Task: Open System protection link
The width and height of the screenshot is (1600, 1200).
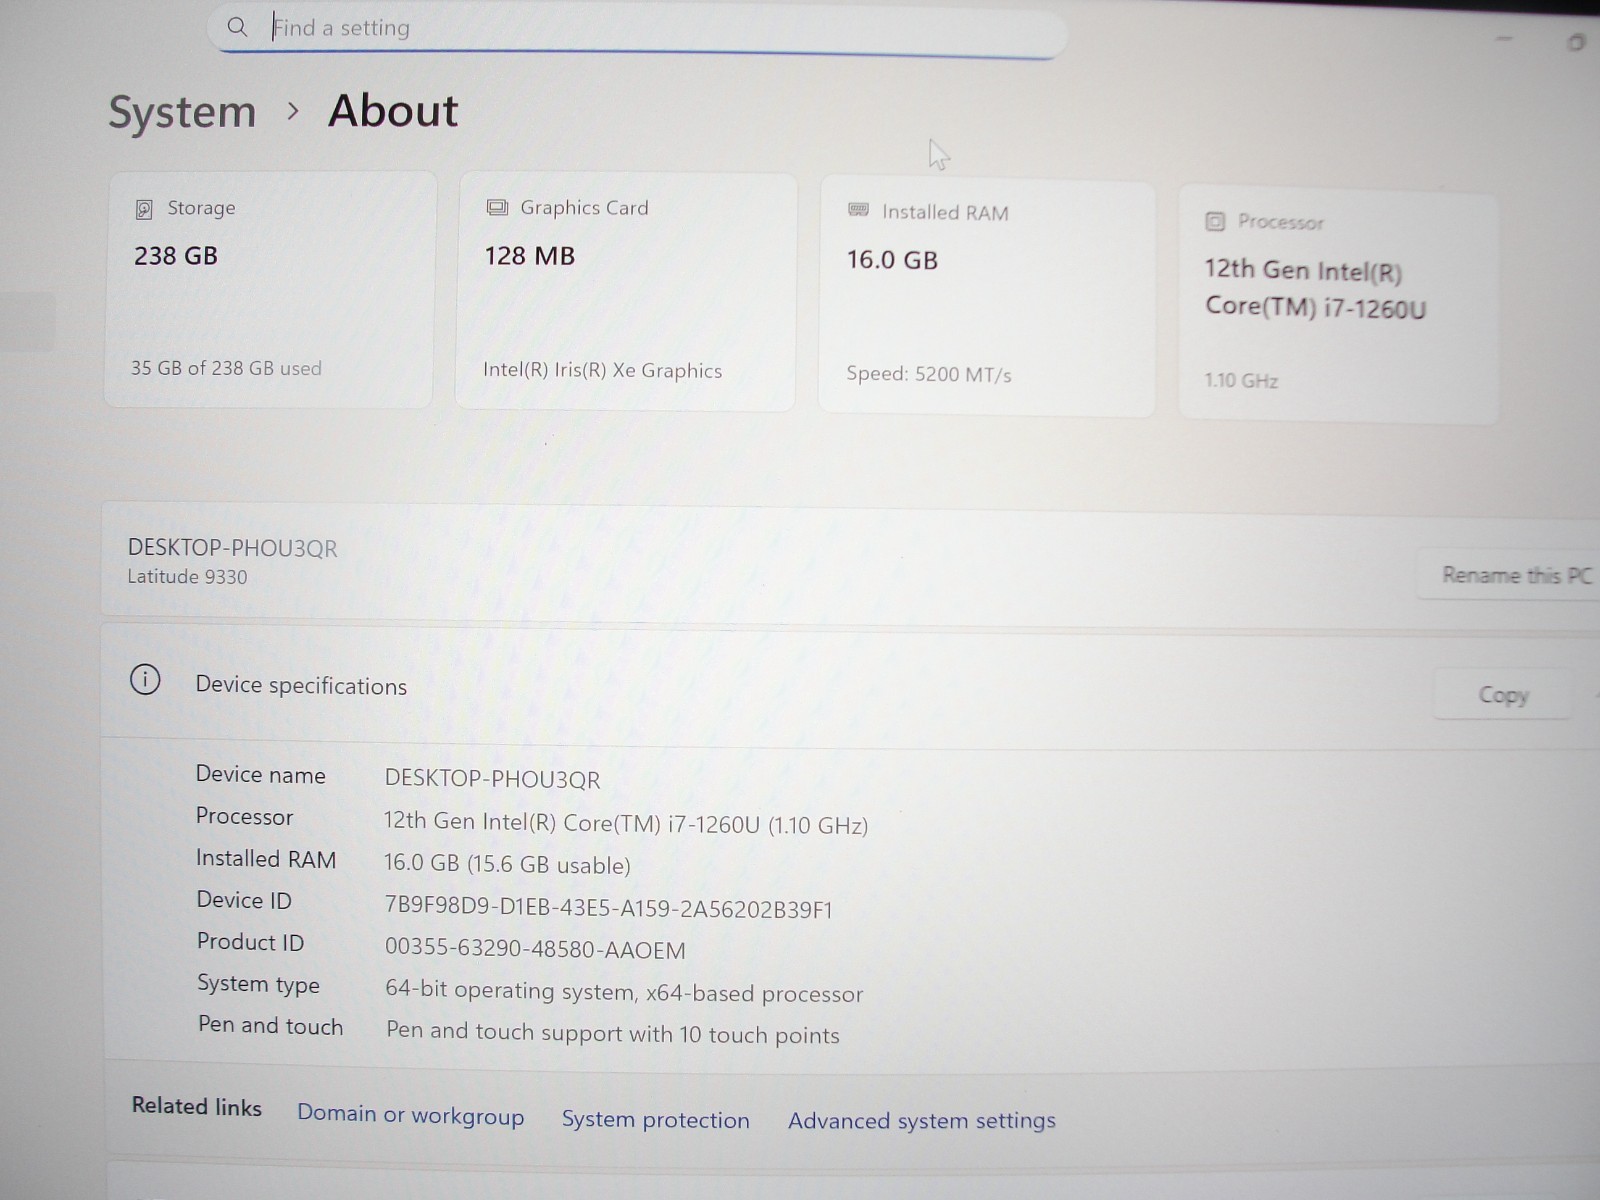Action: (x=655, y=1119)
